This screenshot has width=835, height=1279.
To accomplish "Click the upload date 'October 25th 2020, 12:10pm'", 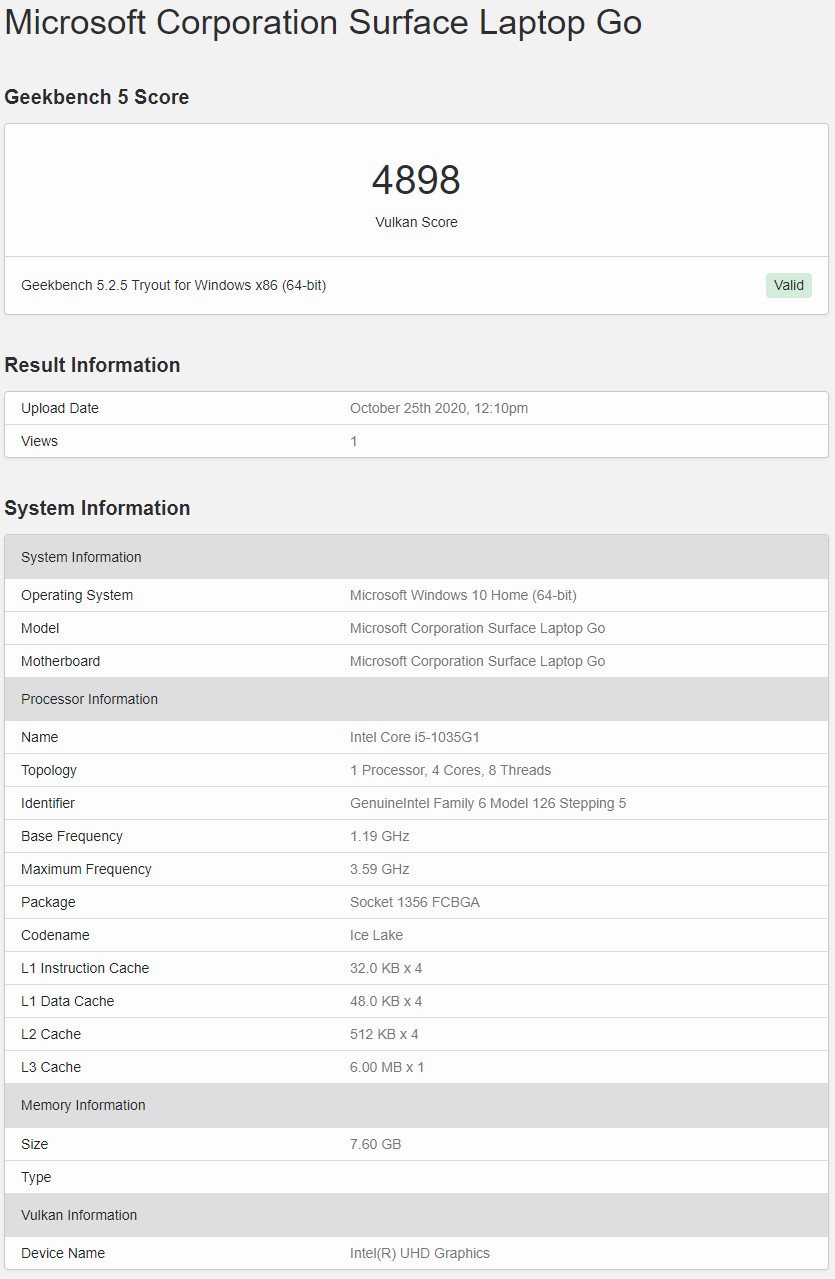I will point(439,408).
